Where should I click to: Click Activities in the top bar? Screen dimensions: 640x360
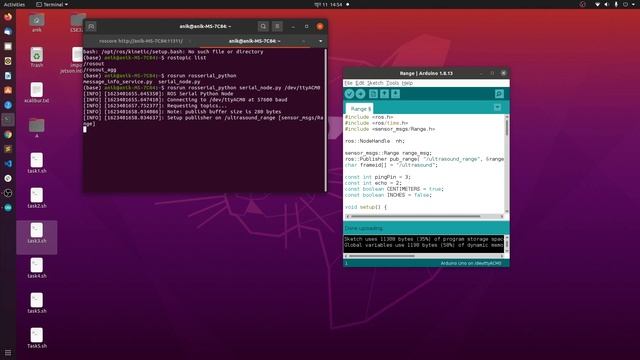[x=14, y=4]
